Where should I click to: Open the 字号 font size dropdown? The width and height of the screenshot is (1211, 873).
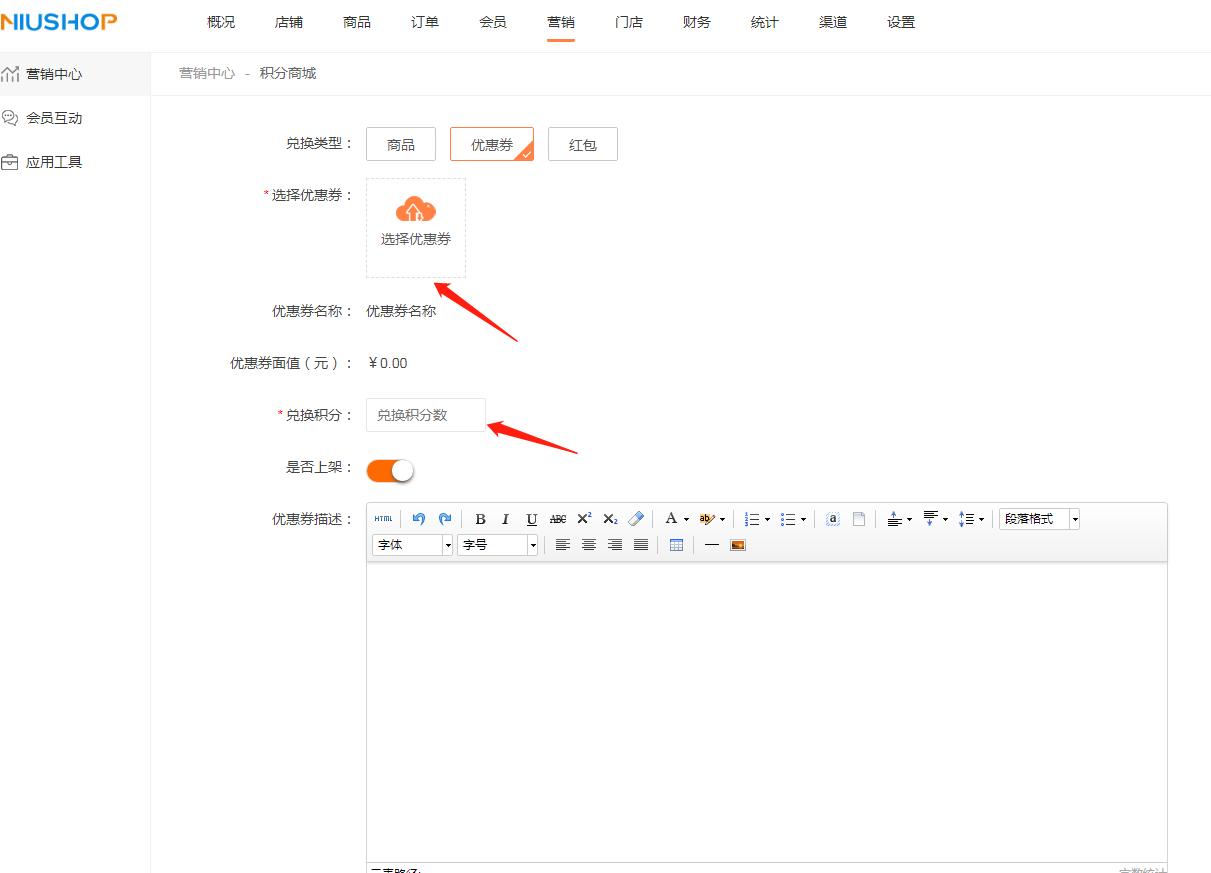coord(497,545)
